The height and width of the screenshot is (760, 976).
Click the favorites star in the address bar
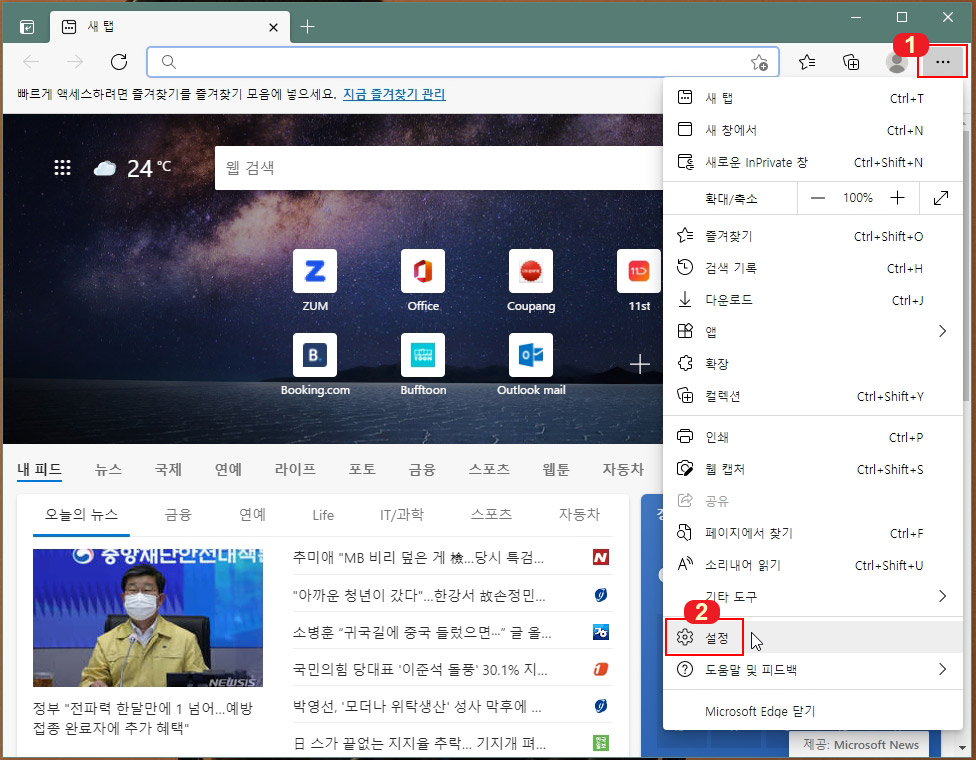pyautogui.click(x=759, y=61)
